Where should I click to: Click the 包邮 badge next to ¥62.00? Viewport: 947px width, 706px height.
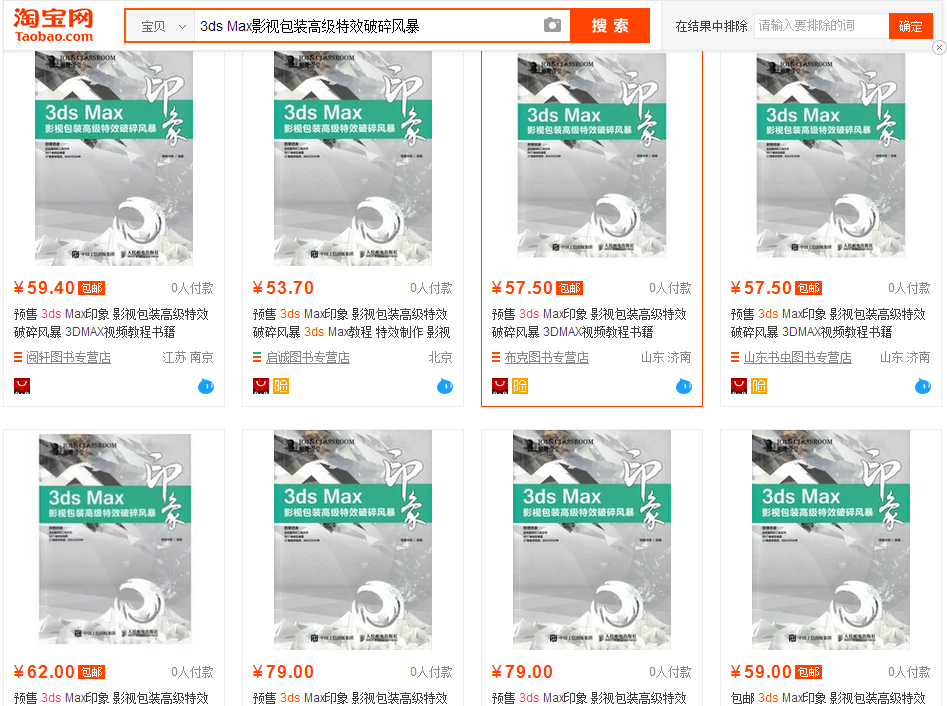pyautogui.click(x=92, y=672)
